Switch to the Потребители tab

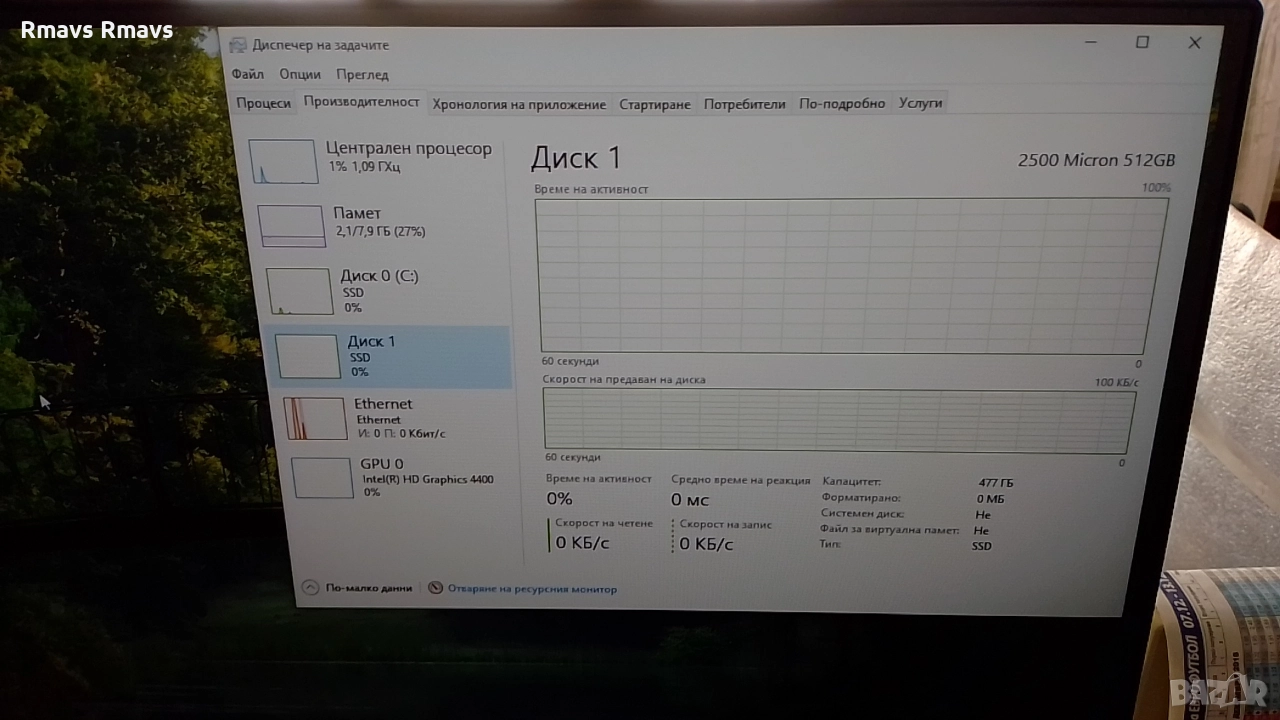click(744, 104)
